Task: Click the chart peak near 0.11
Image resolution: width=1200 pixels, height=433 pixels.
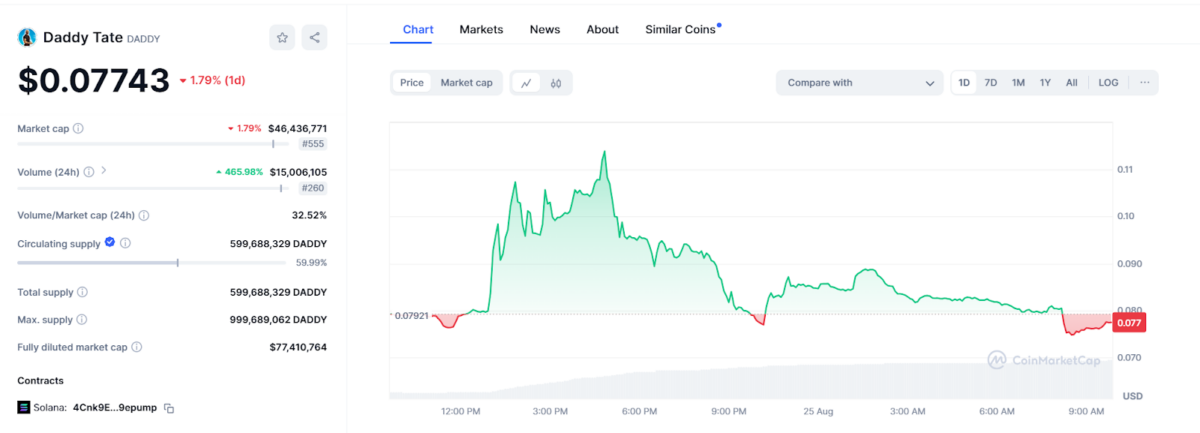Action: (604, 153)
